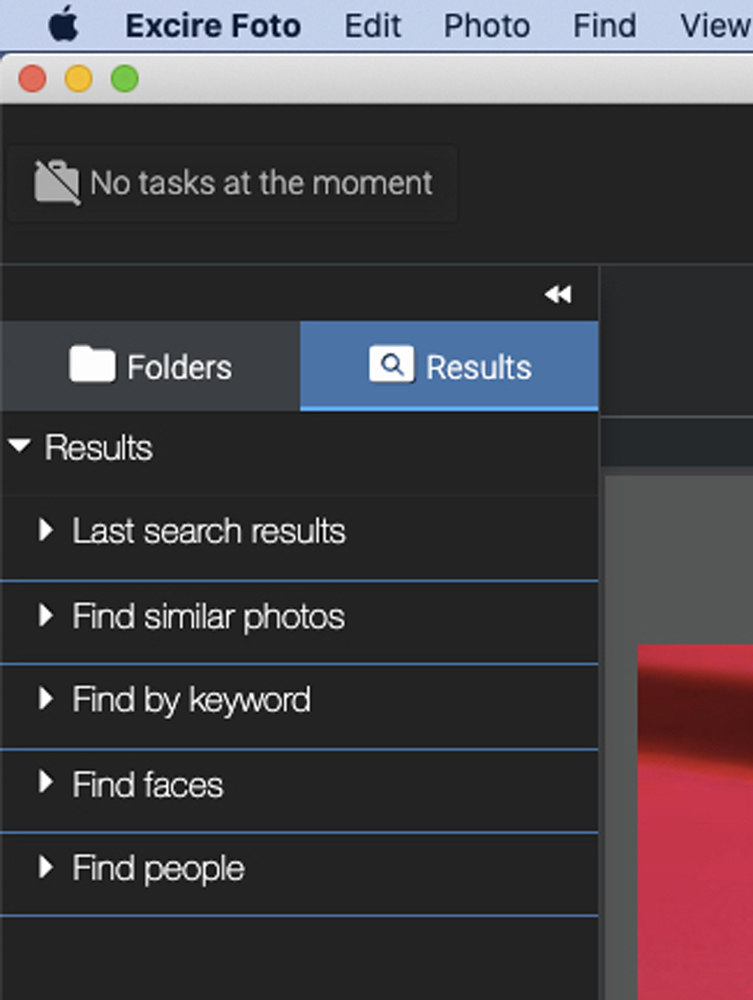Open the Photo menu
This screenshot has width=753, height=1000.
(x=486, y=25)
